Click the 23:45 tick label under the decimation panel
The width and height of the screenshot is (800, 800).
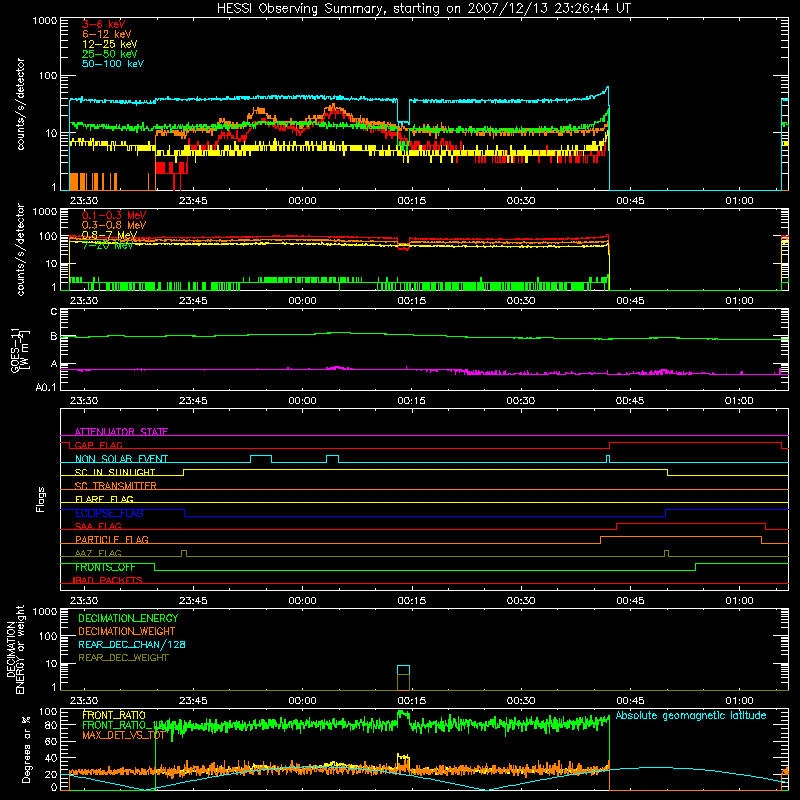(x=193, y=701)
